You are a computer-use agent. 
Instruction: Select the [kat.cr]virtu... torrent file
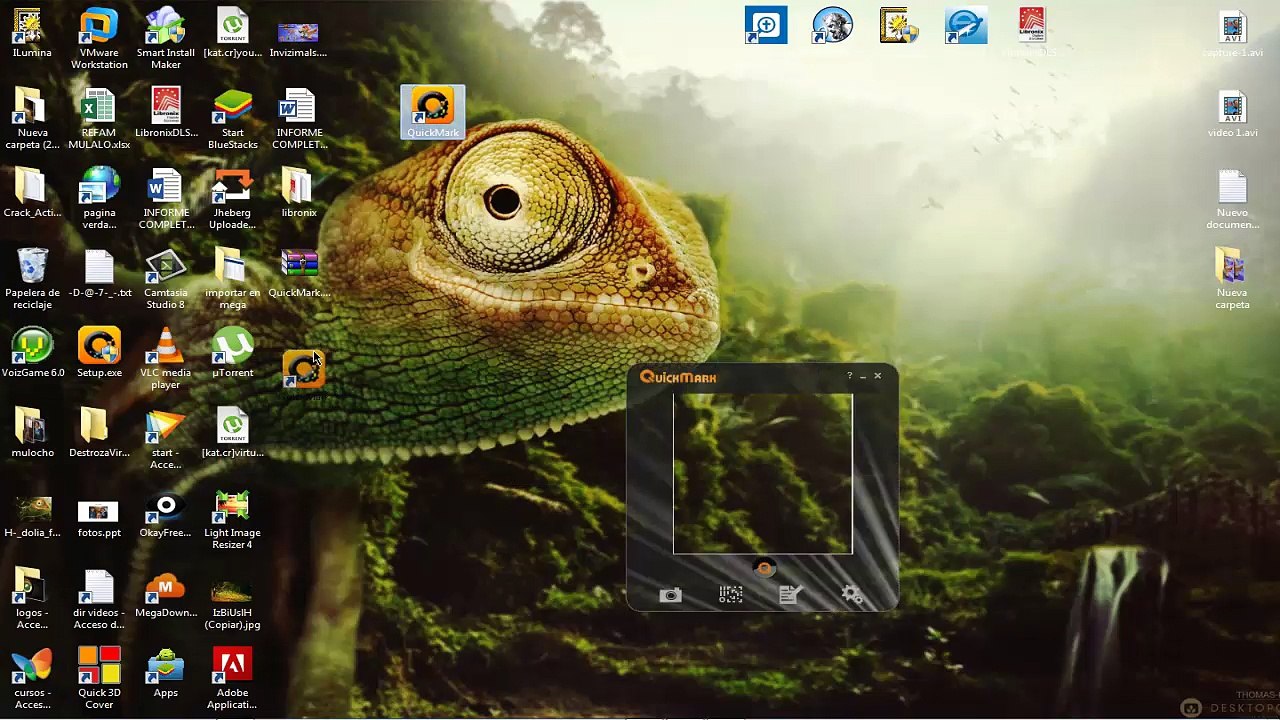tap(233, 432)
